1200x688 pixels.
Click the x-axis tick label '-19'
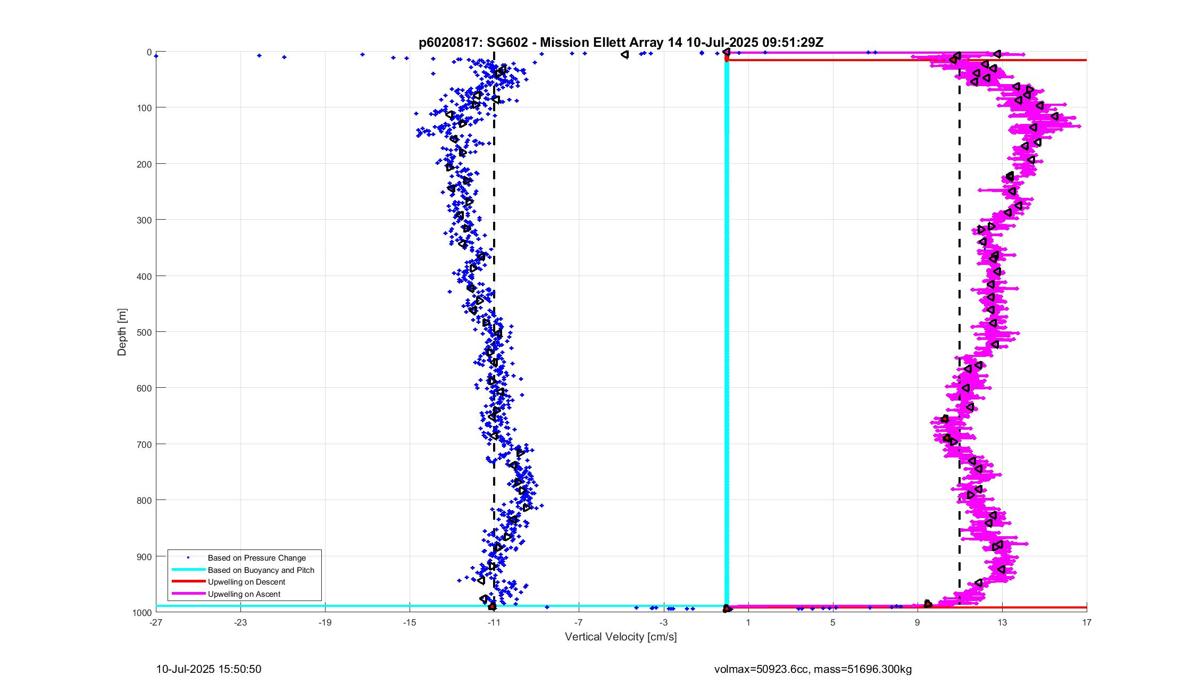(x=325, y=622)
